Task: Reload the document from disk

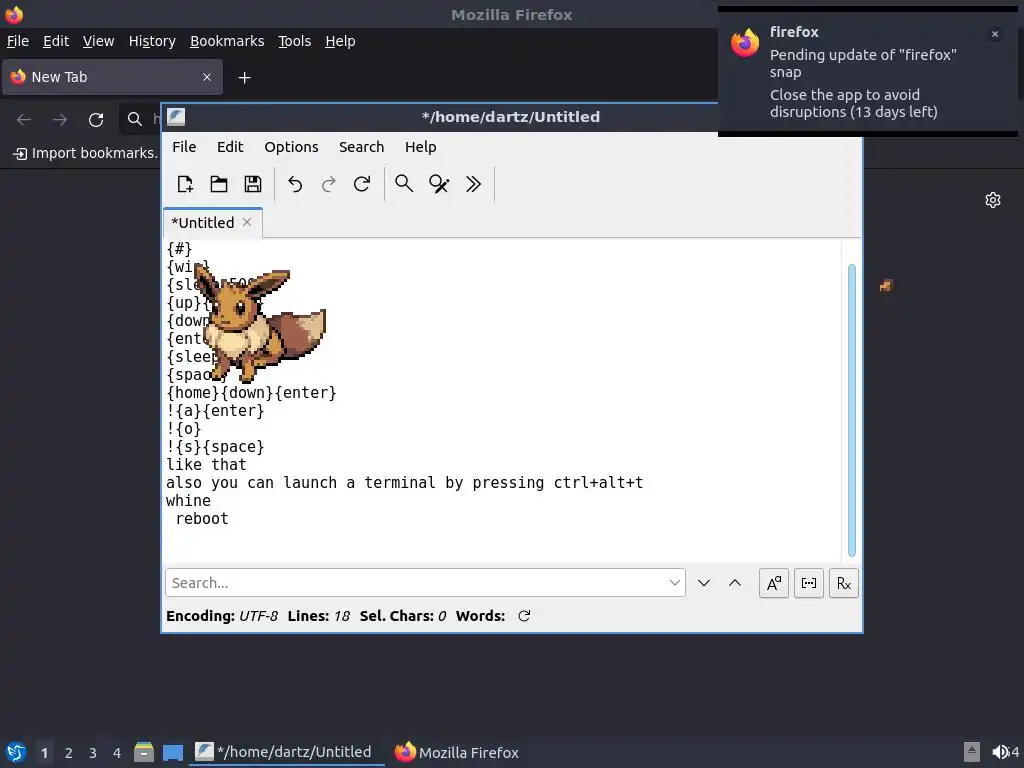Action: click(x=362, y=184)
